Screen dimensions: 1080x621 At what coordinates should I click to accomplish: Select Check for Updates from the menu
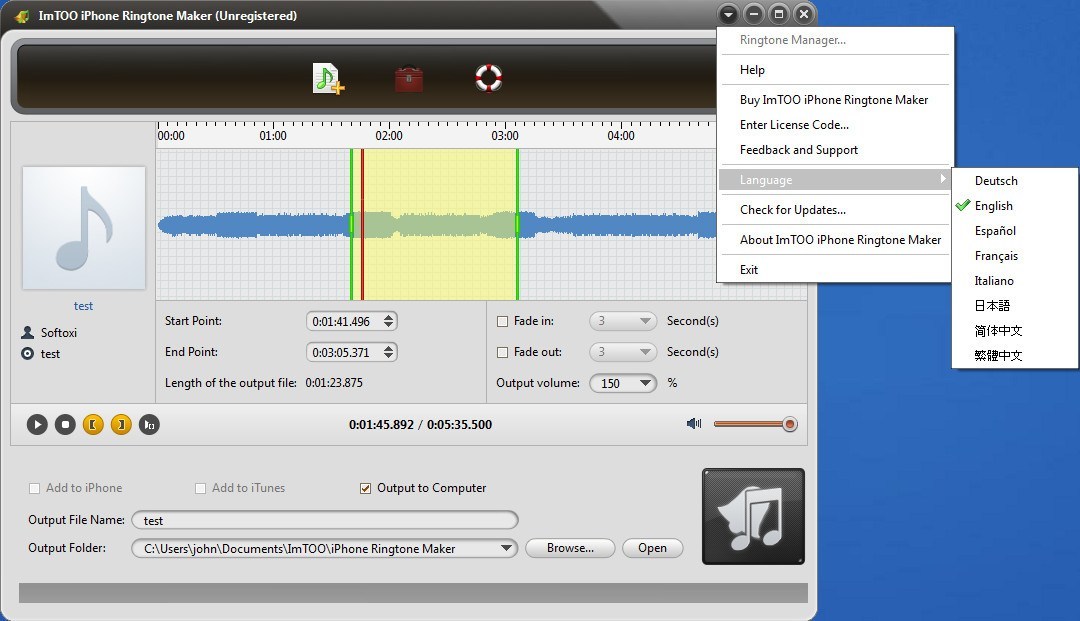tap(793, 210)
